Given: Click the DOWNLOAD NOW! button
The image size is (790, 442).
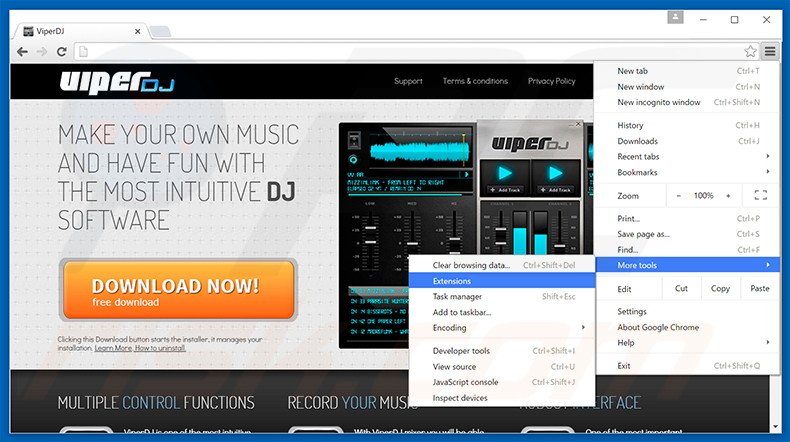Looking at the screenshot, I should tap(178, 290).
